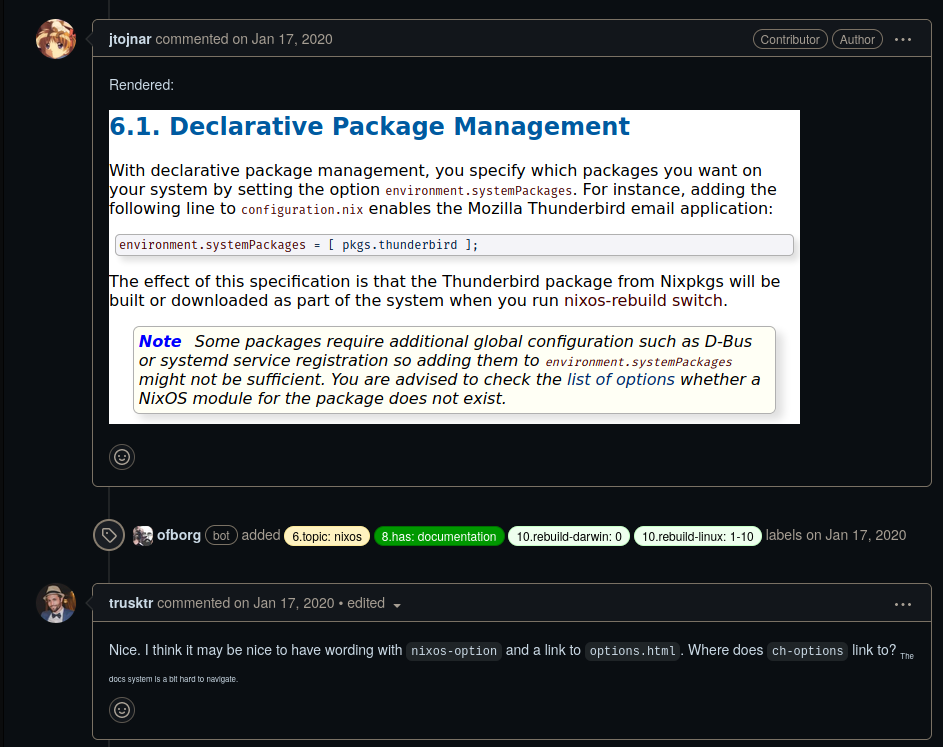Click the ofborg bot avatar

(x=143, y=536)
